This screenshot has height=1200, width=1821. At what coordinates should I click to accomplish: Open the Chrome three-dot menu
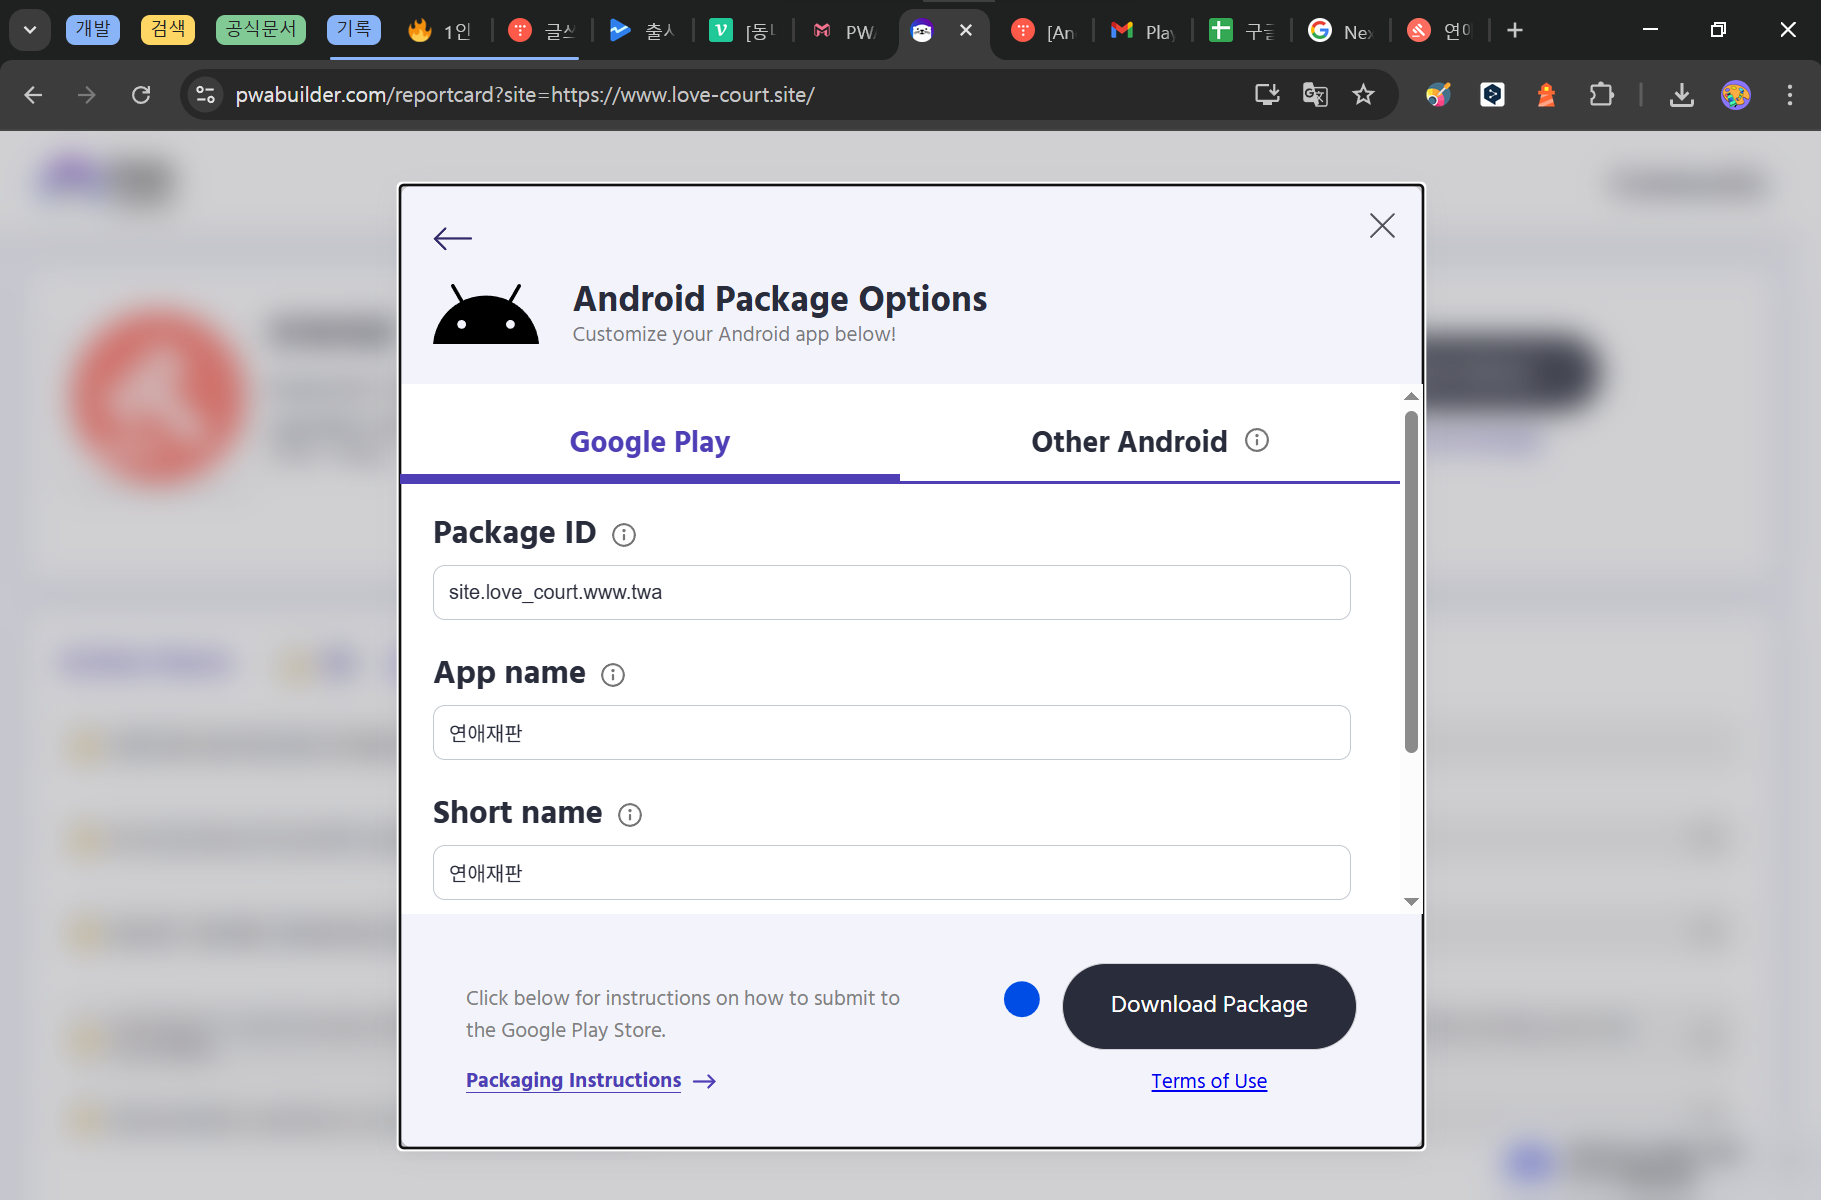[1790, 95]
